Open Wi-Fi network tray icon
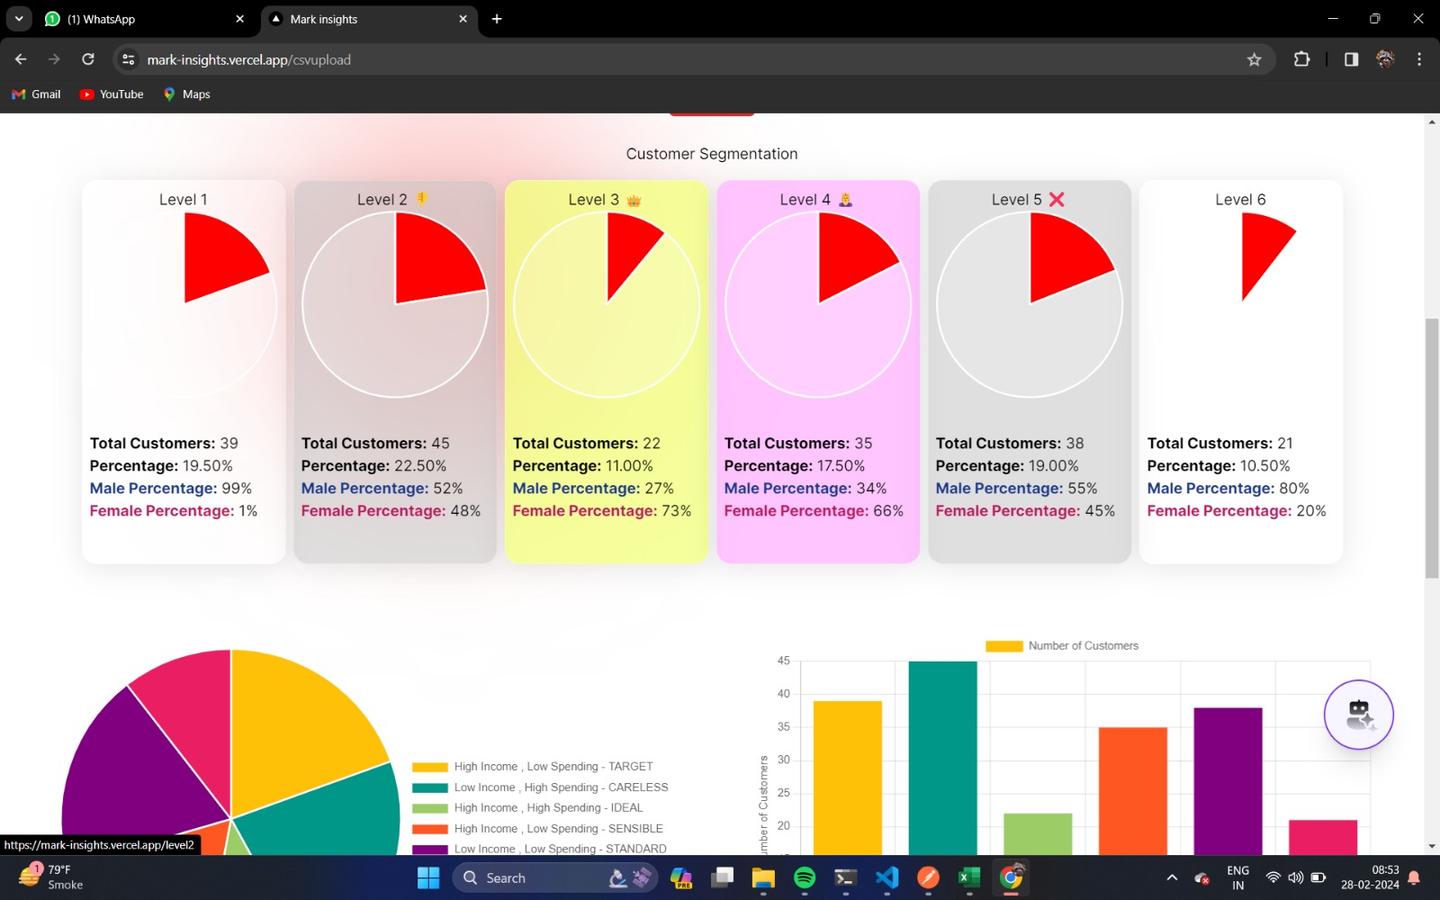Viewport: 1440px width, 900px height. point(1273,878)
